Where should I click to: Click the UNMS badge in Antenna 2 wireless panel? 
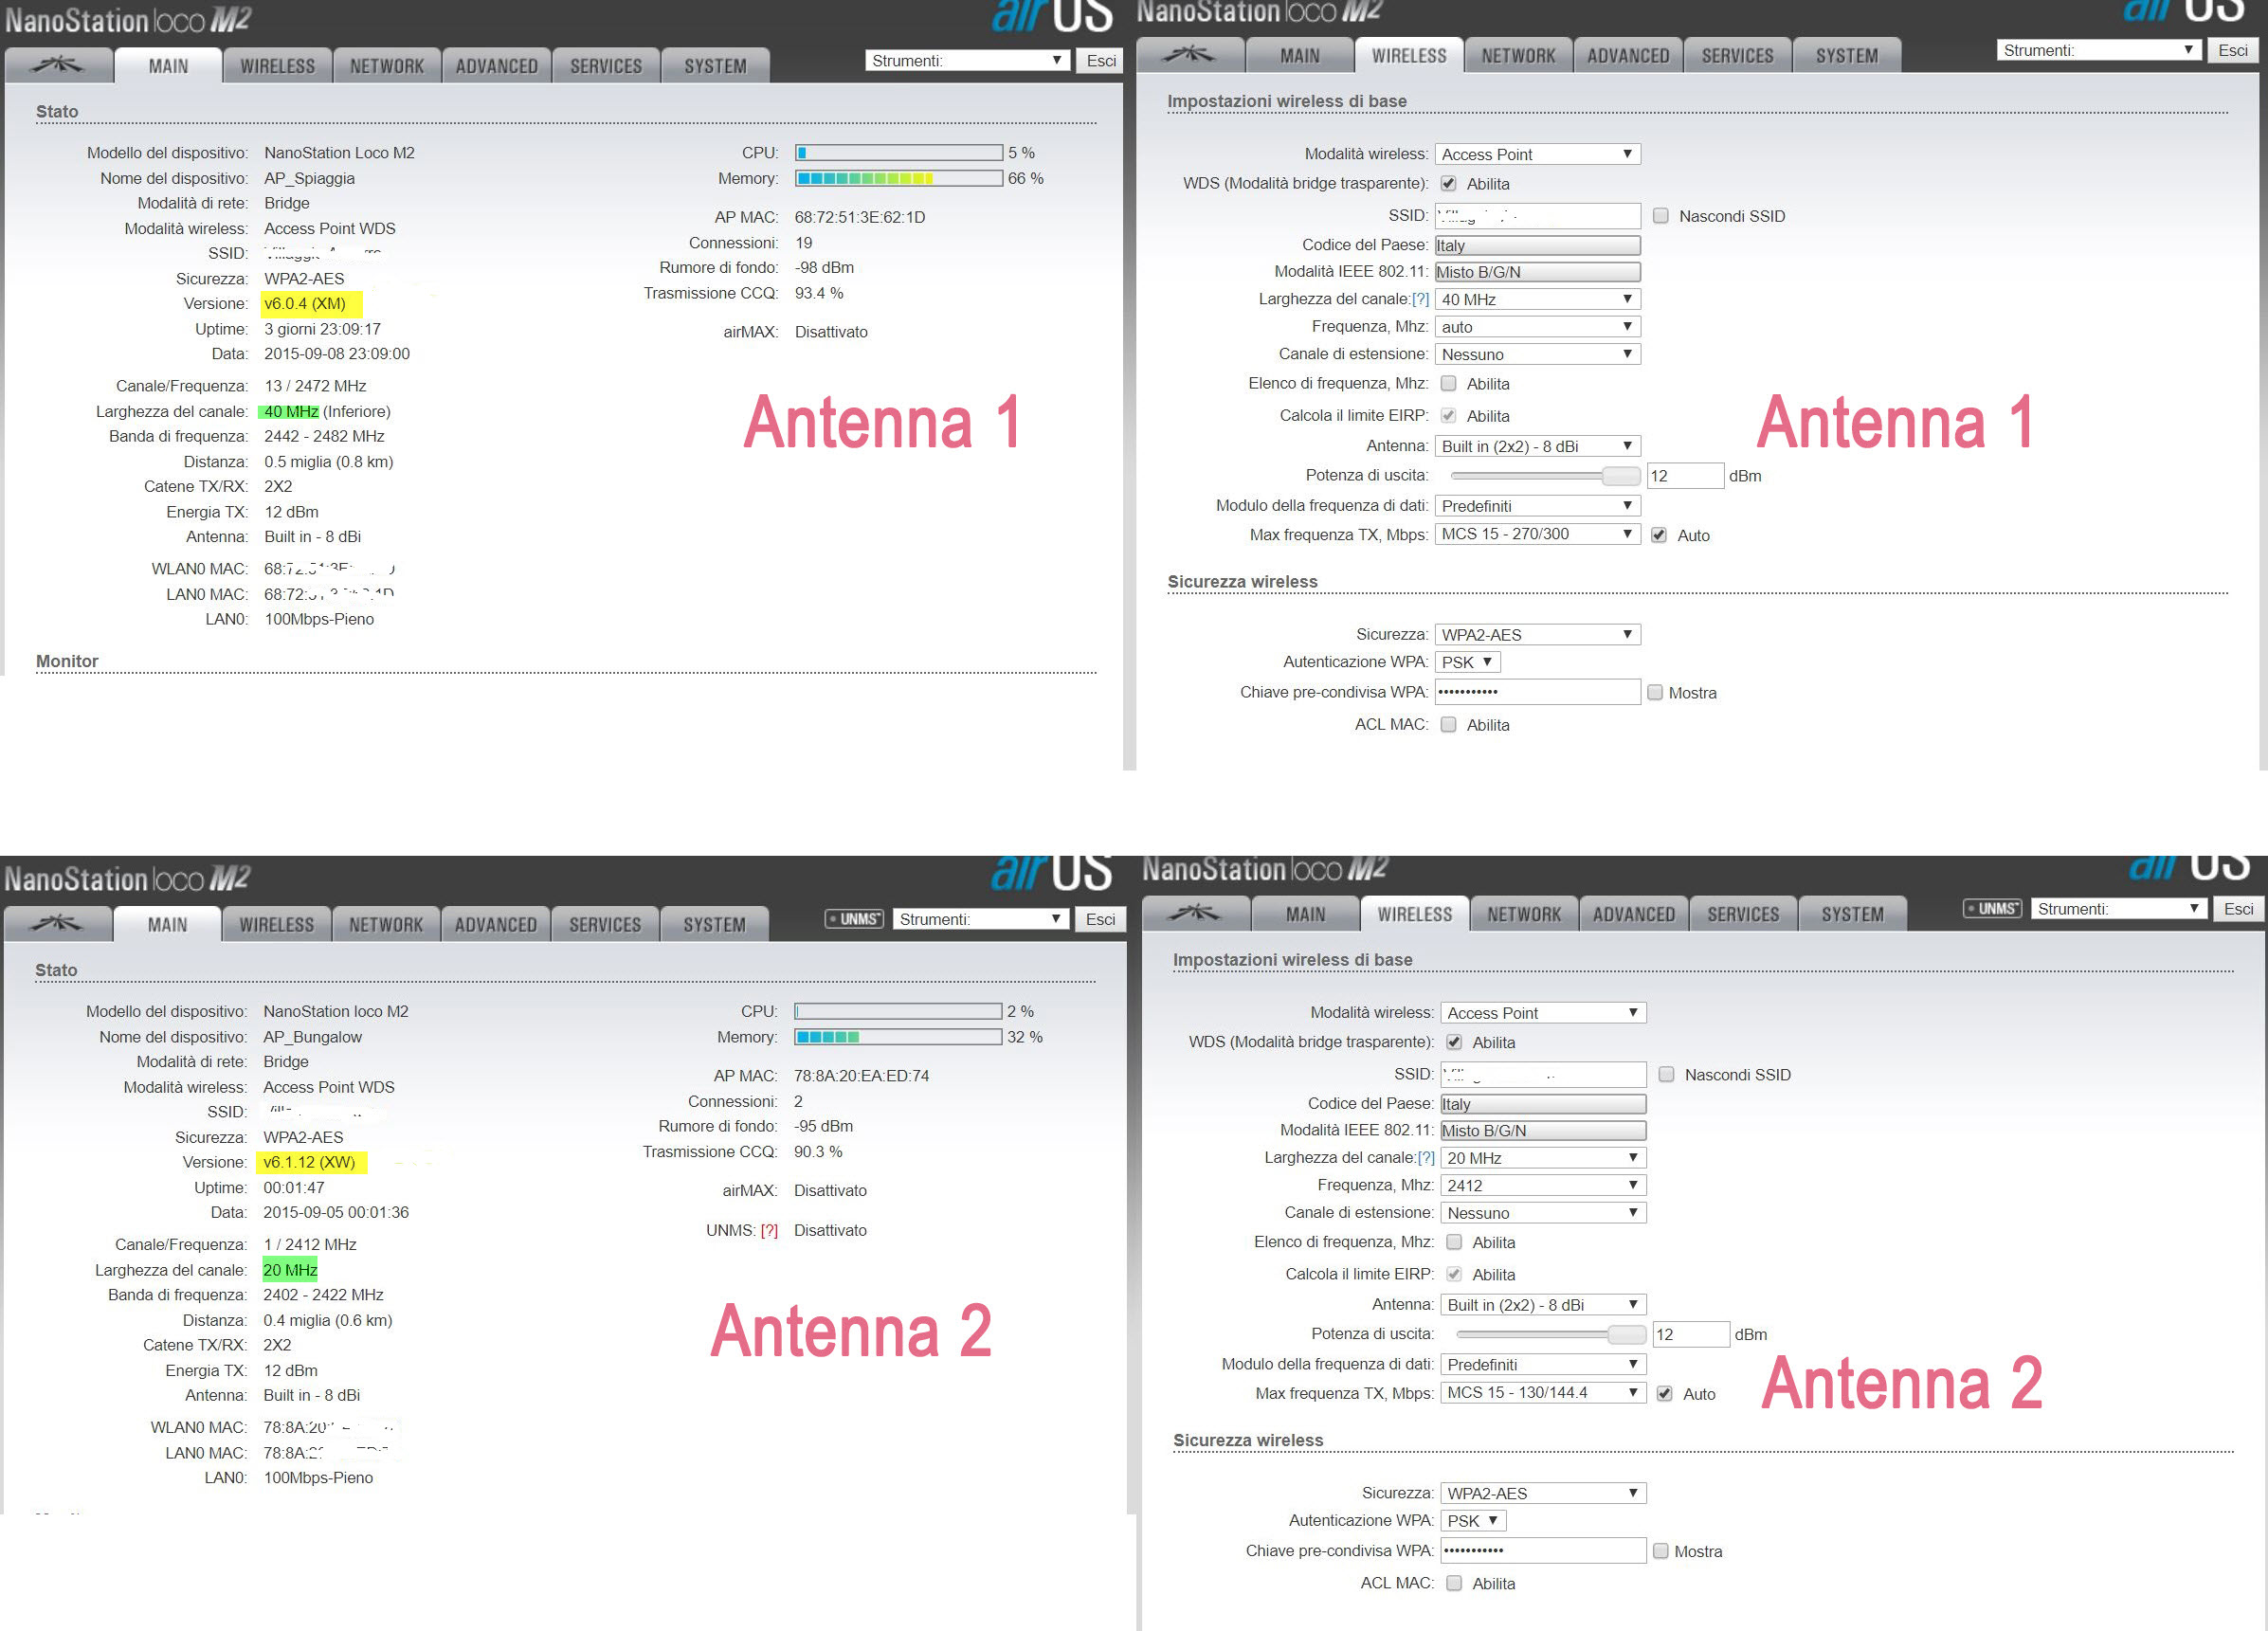click(1992, 908)
